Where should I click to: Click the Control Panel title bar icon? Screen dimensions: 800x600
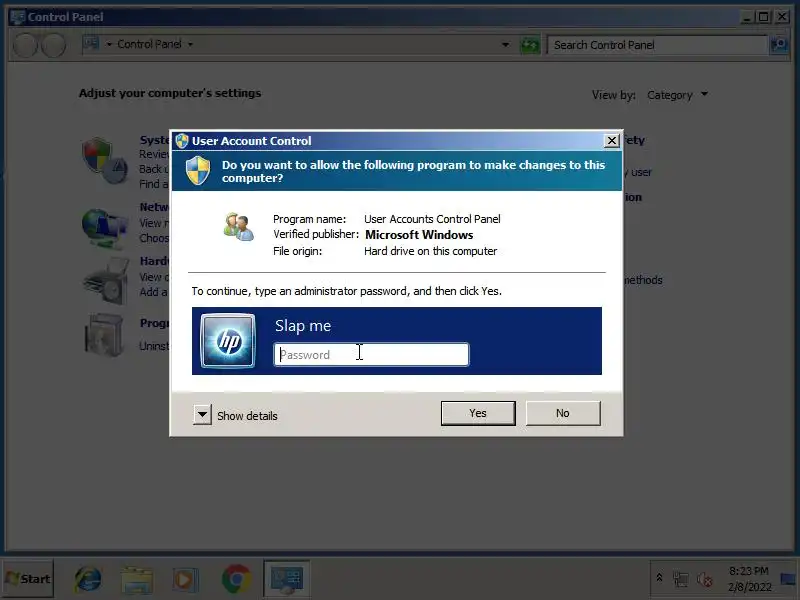18,17
